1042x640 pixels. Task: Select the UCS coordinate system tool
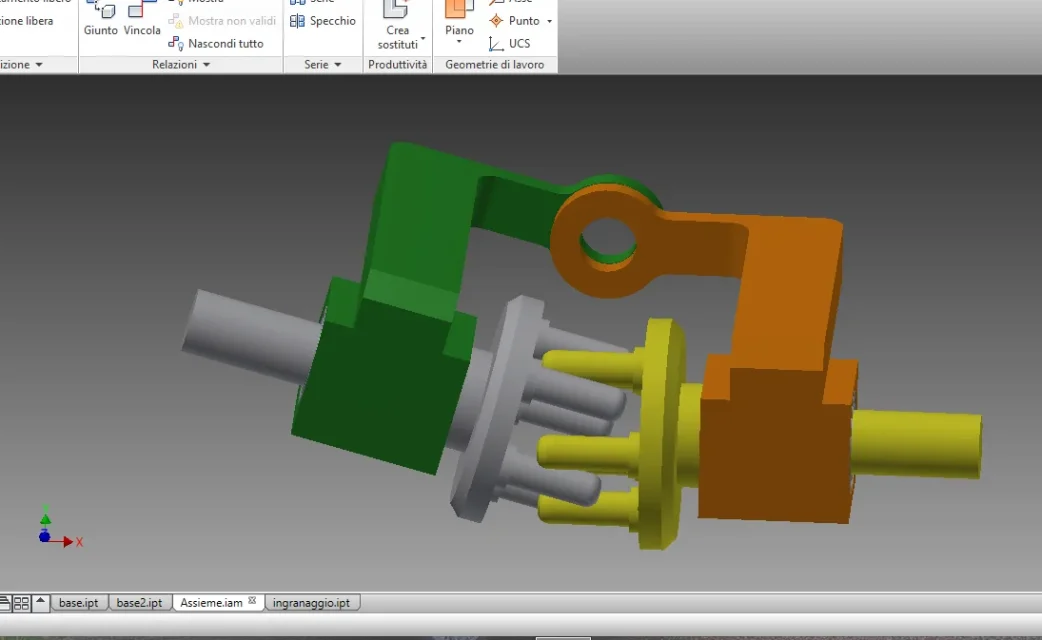[510, 43]
